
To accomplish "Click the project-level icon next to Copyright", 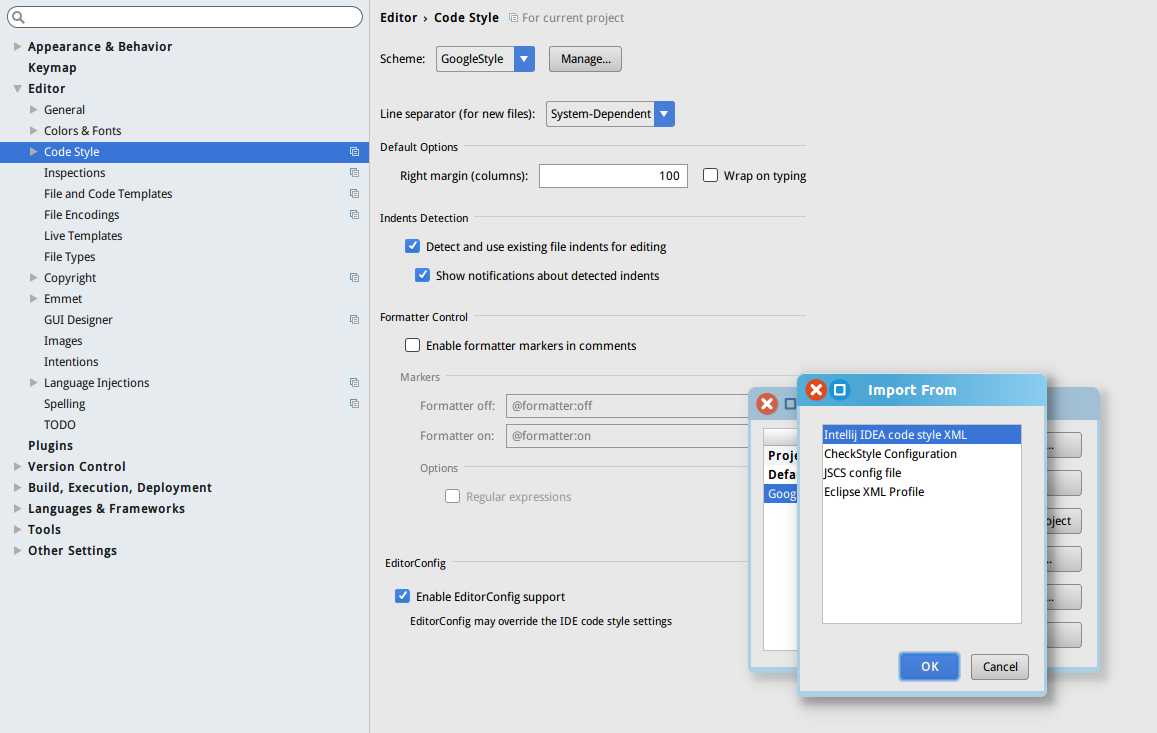I will pos(354,278).
